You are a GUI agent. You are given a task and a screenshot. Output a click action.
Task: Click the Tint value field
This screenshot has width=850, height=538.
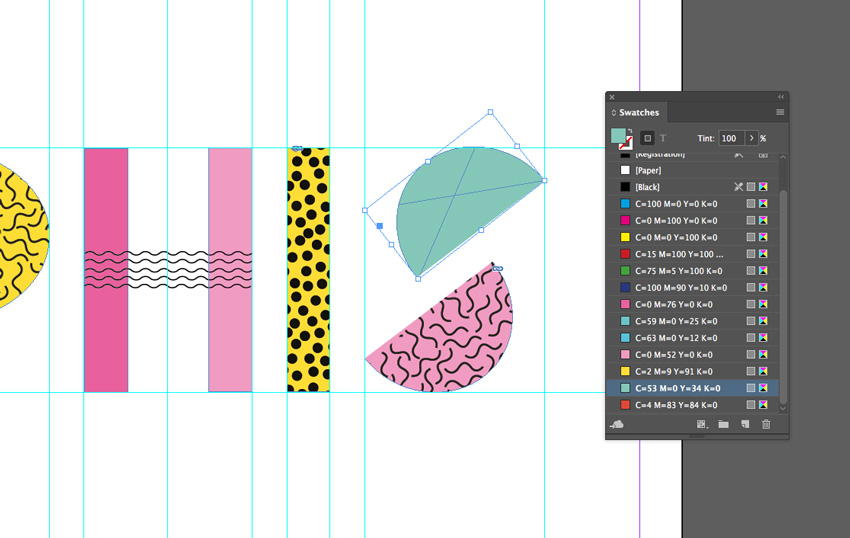730,138
